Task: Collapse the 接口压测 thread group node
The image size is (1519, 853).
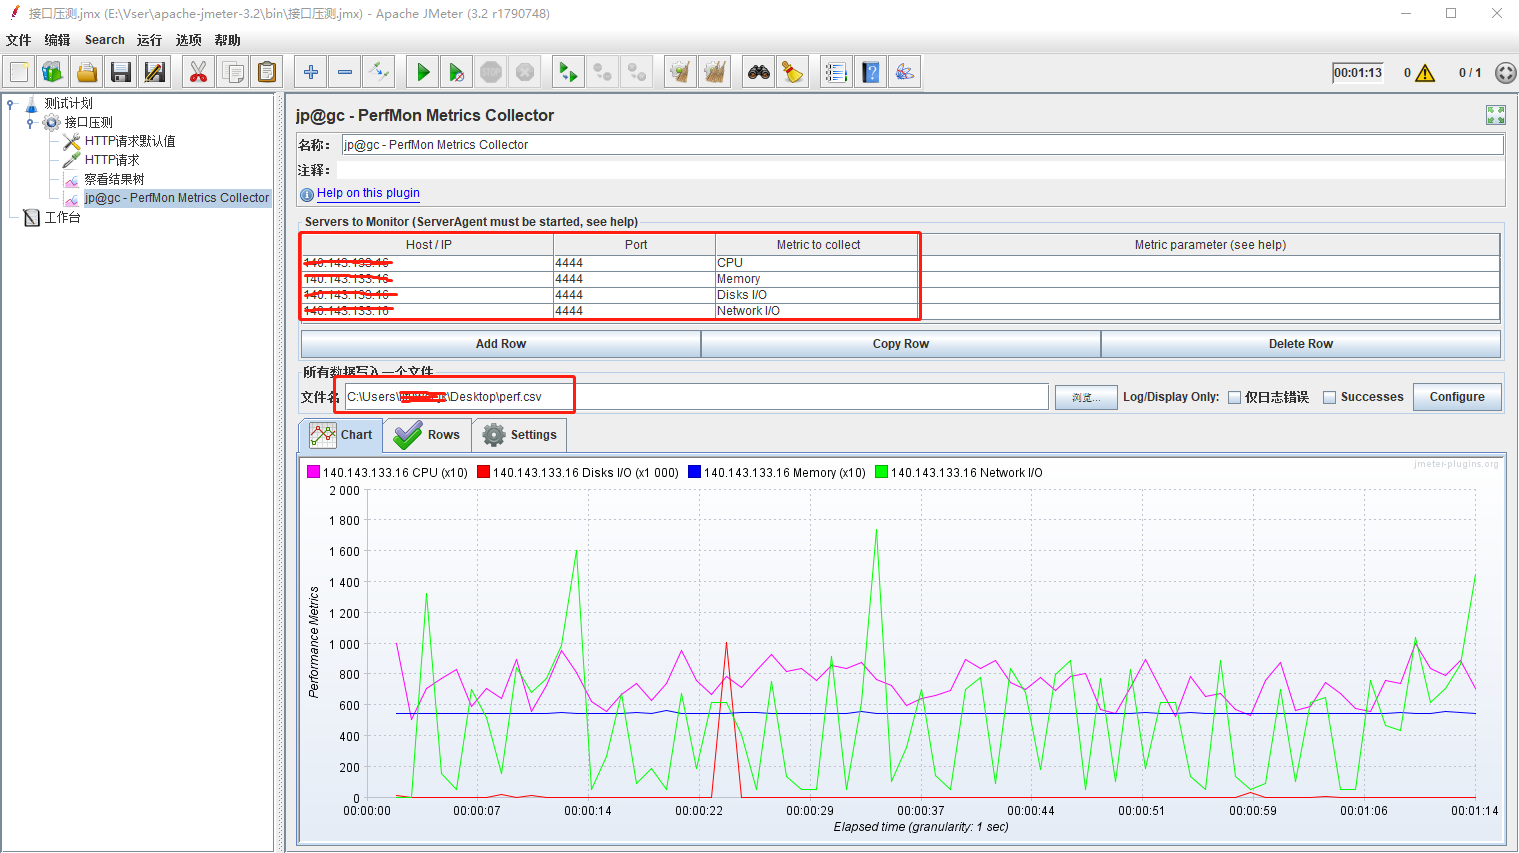Action: [31, 123]
